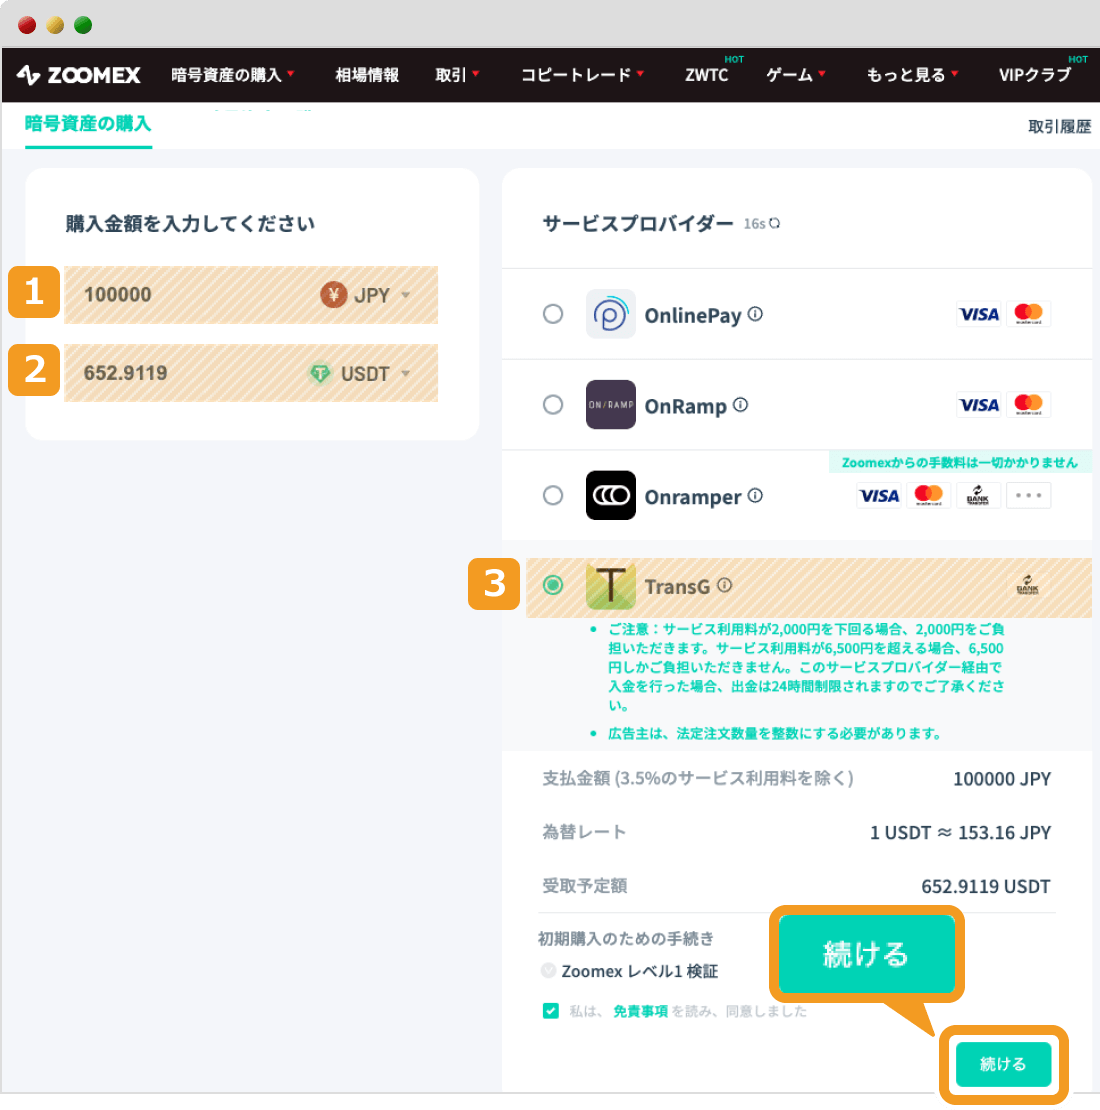Select the TransG radio button
Screen dimensions: 1100x1110
point(553,585)
